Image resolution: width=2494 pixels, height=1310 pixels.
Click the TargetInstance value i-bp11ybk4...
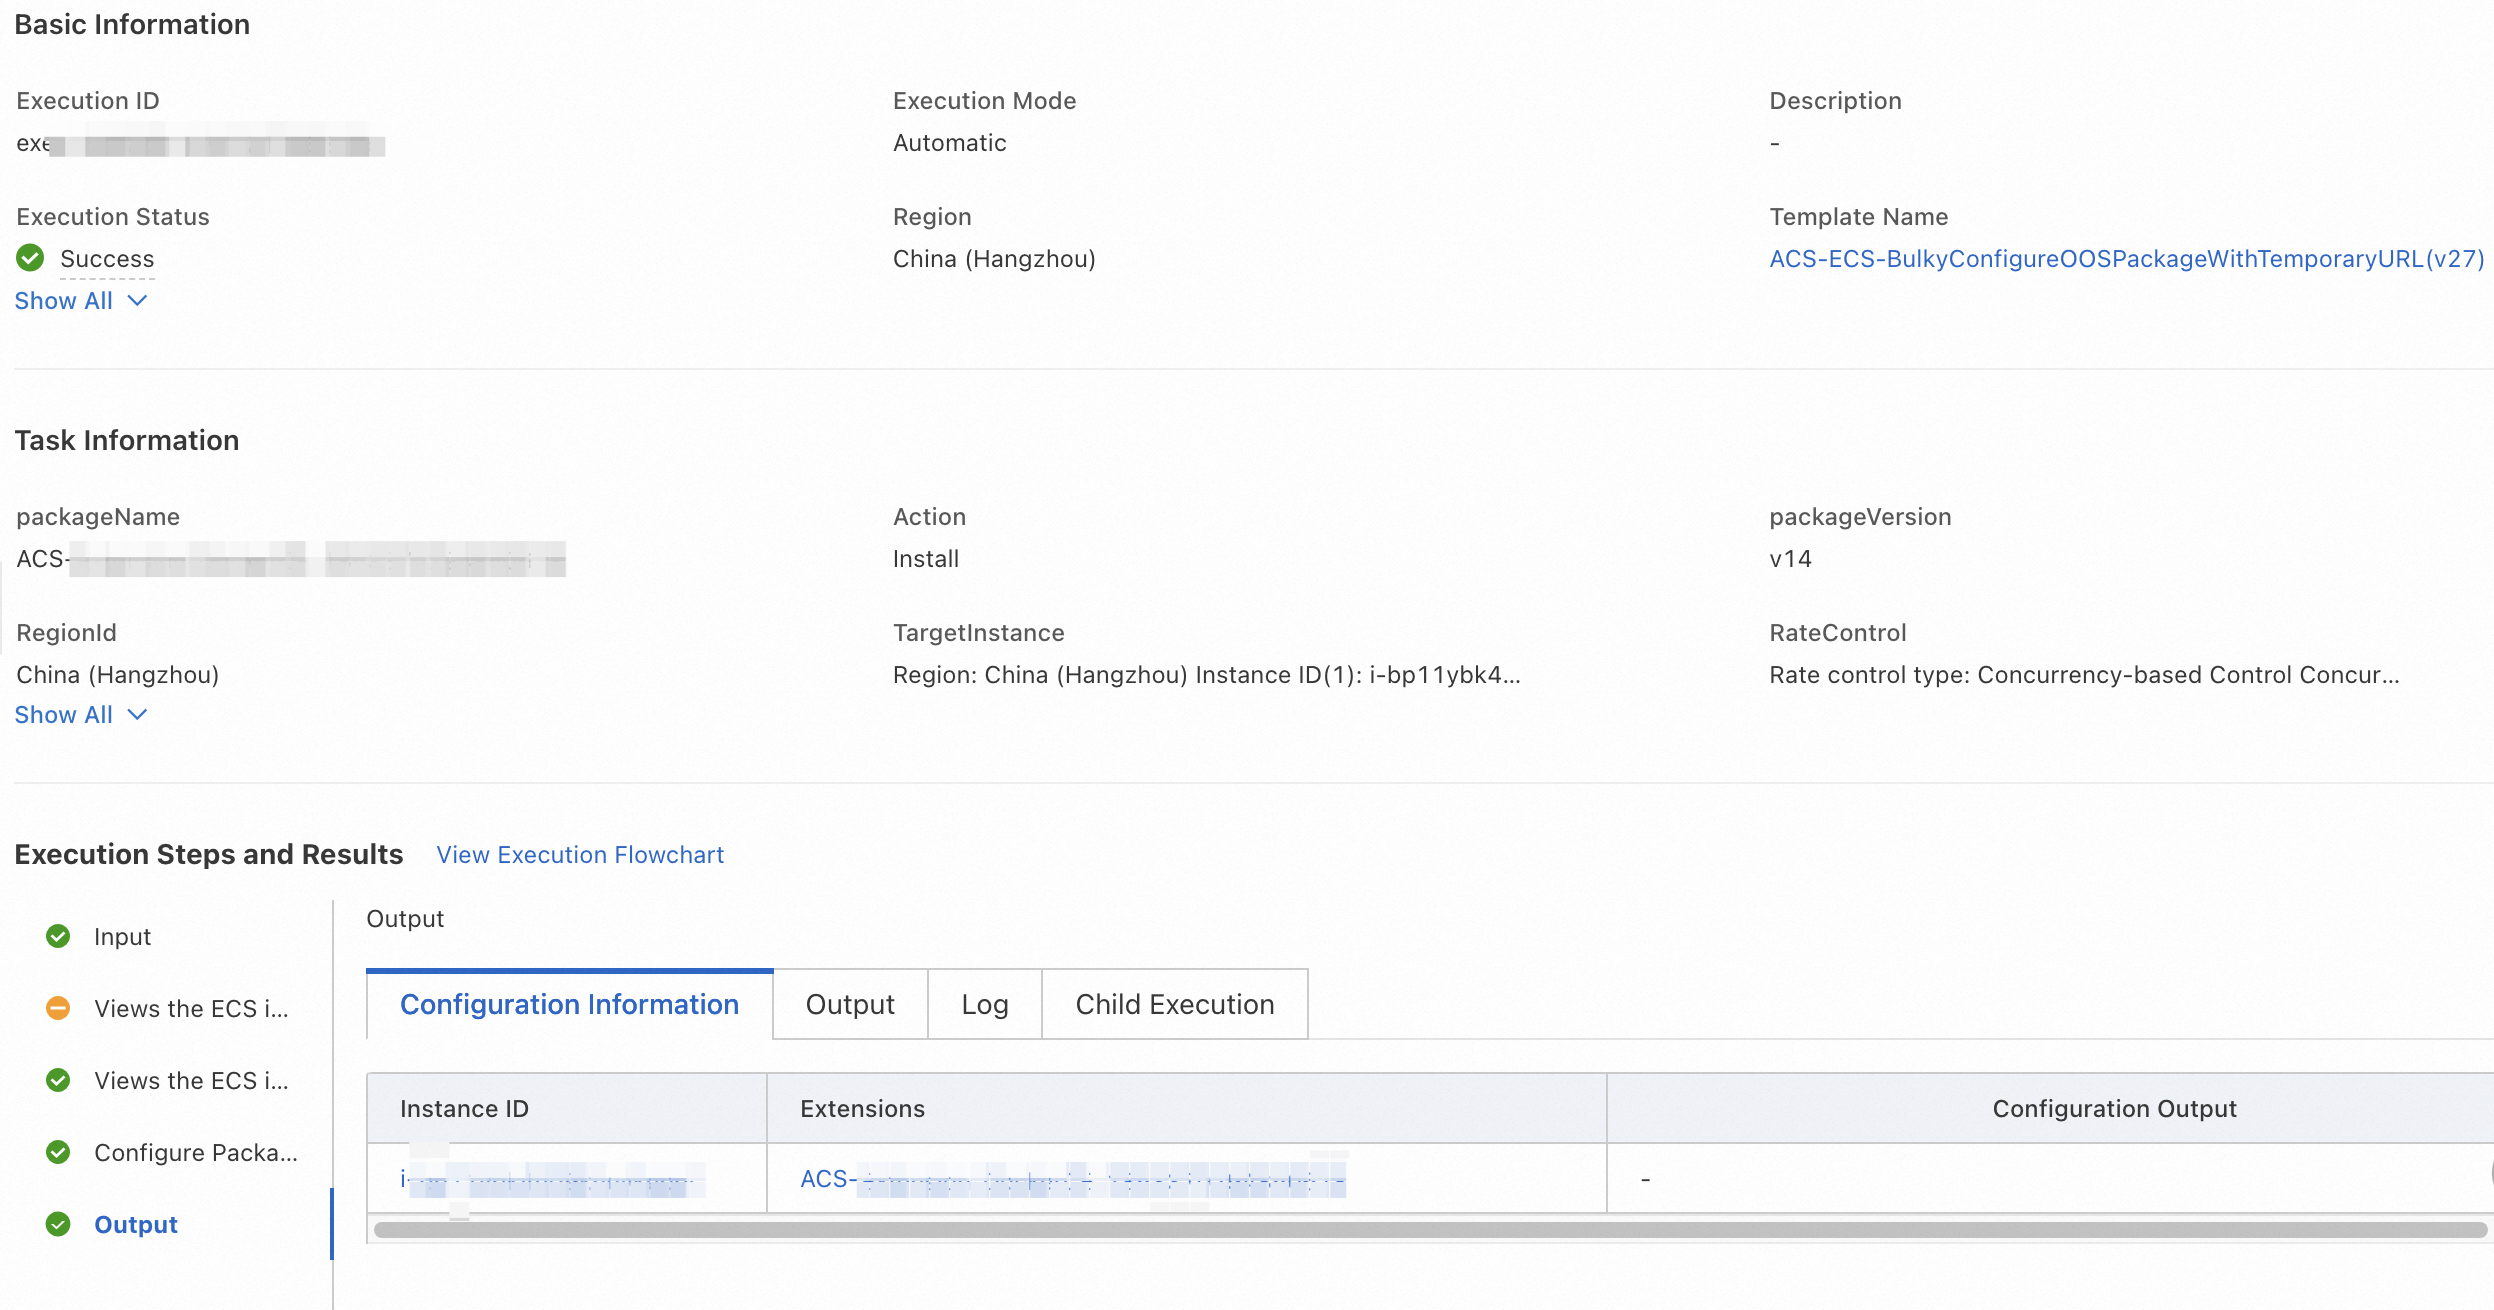pos(1206,675)
